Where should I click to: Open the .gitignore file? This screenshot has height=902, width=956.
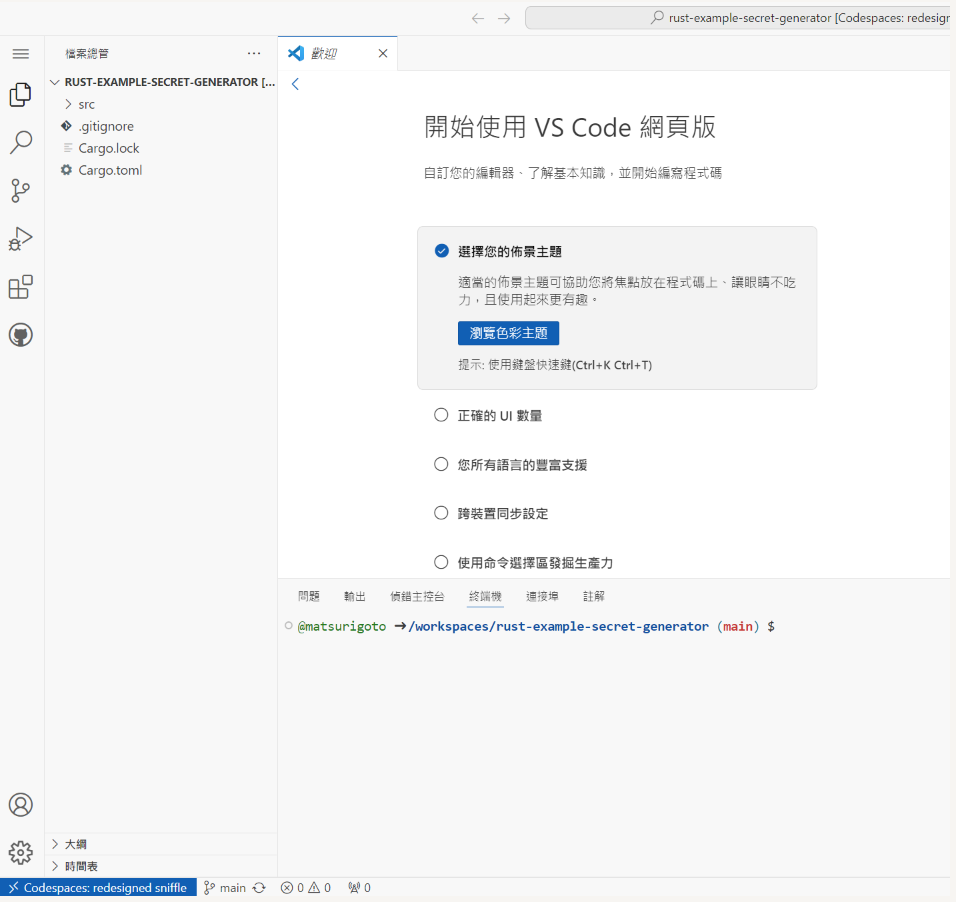pos(162,126)
